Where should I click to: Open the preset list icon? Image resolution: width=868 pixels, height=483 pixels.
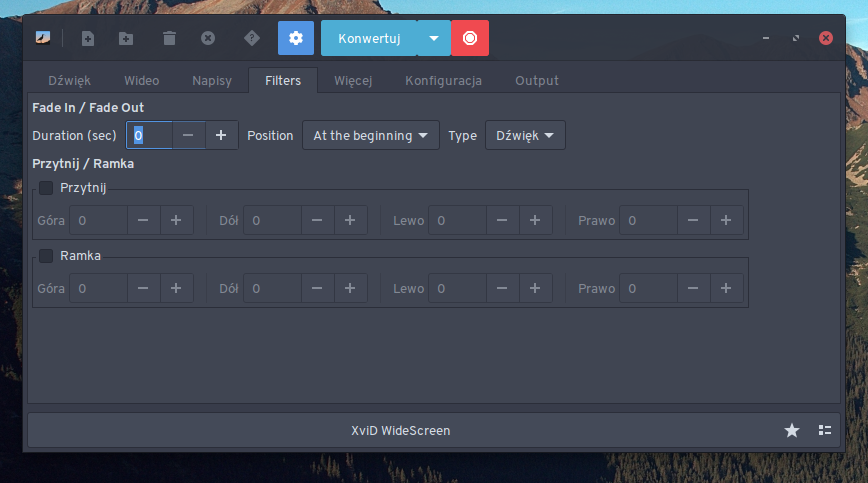pos(825,430)
